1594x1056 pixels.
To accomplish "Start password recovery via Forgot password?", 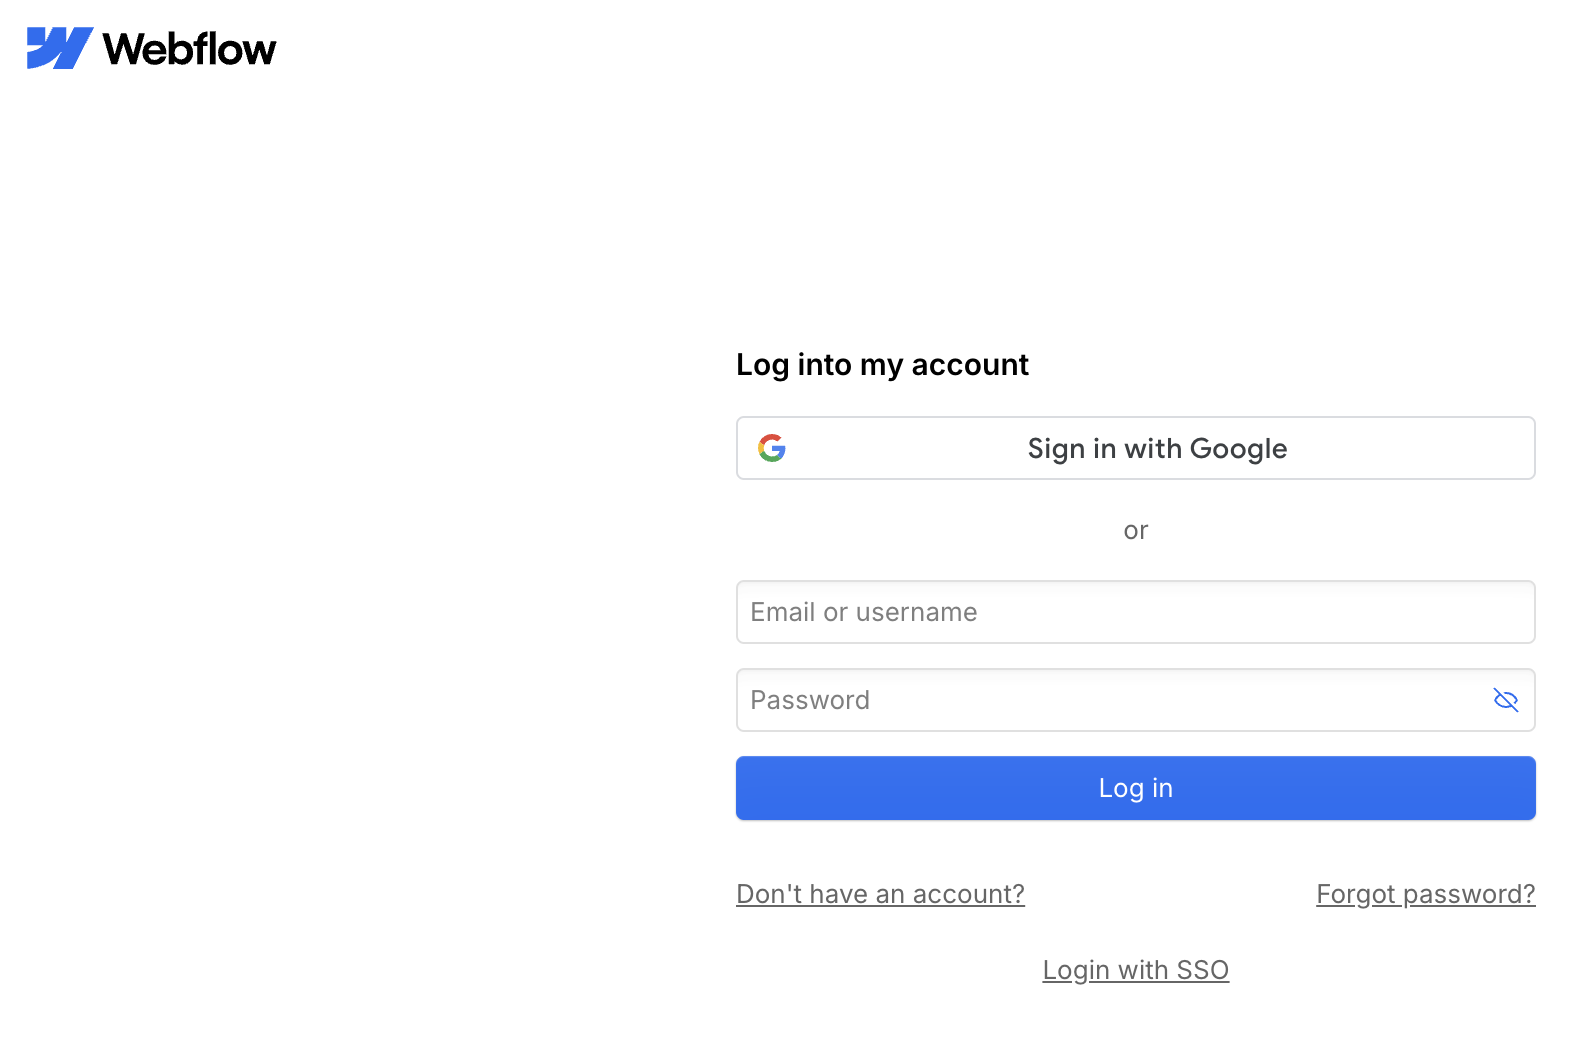I will point(1426,894).
